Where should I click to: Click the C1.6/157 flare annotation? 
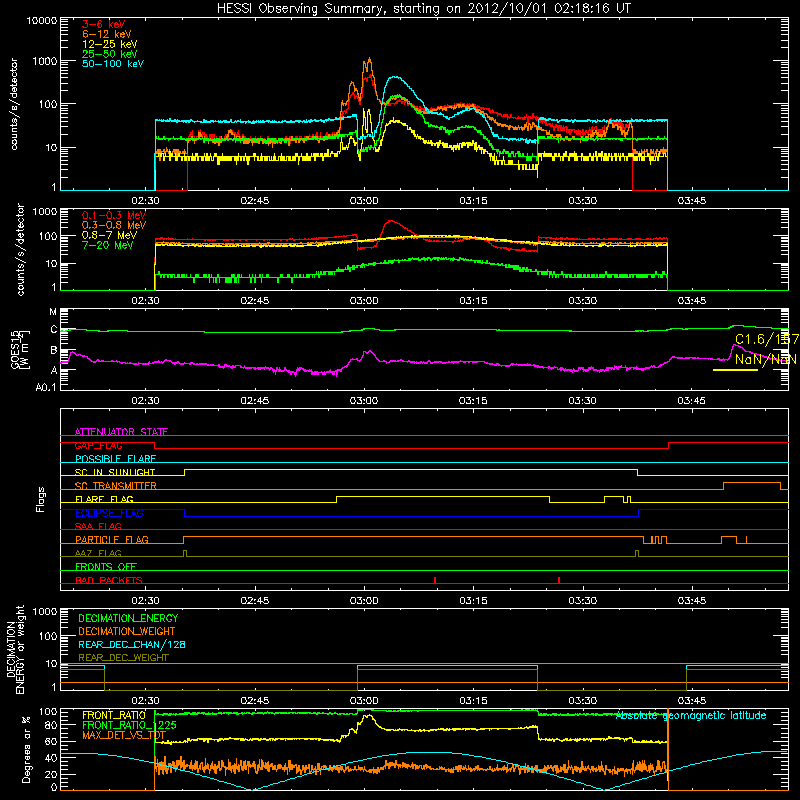767,339
